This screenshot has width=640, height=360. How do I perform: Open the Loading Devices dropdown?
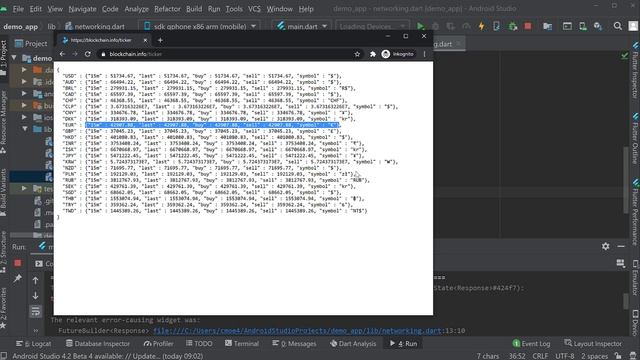coord(371,26)
